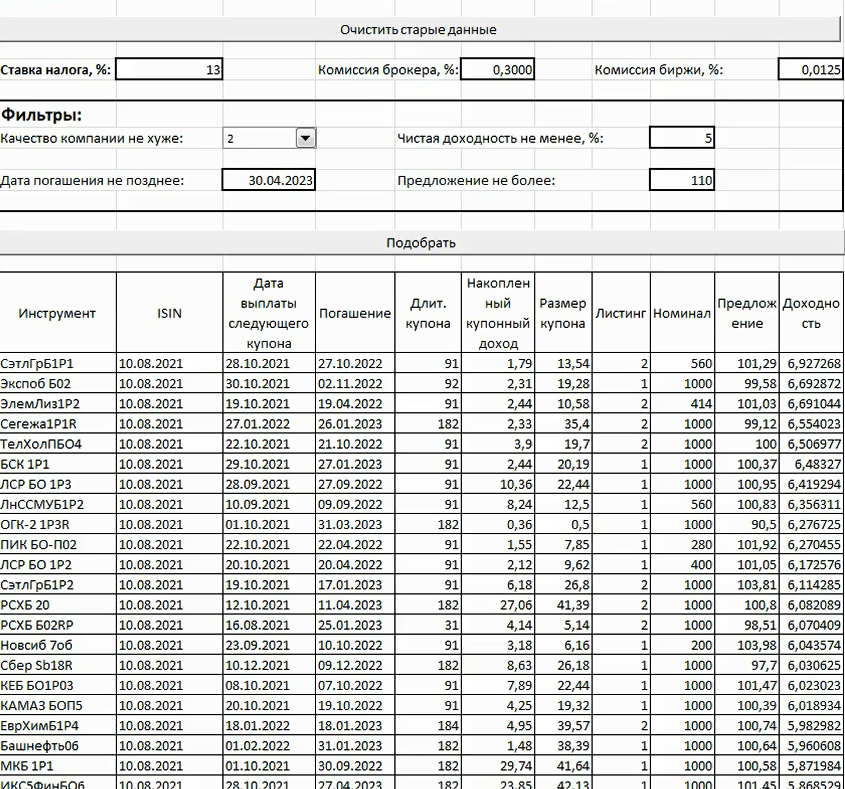The width and height of the screenshot is (845, 789).
Task: Select the 'ЛСР БО 1Р3' instrument cell
Action: point(58,484)
